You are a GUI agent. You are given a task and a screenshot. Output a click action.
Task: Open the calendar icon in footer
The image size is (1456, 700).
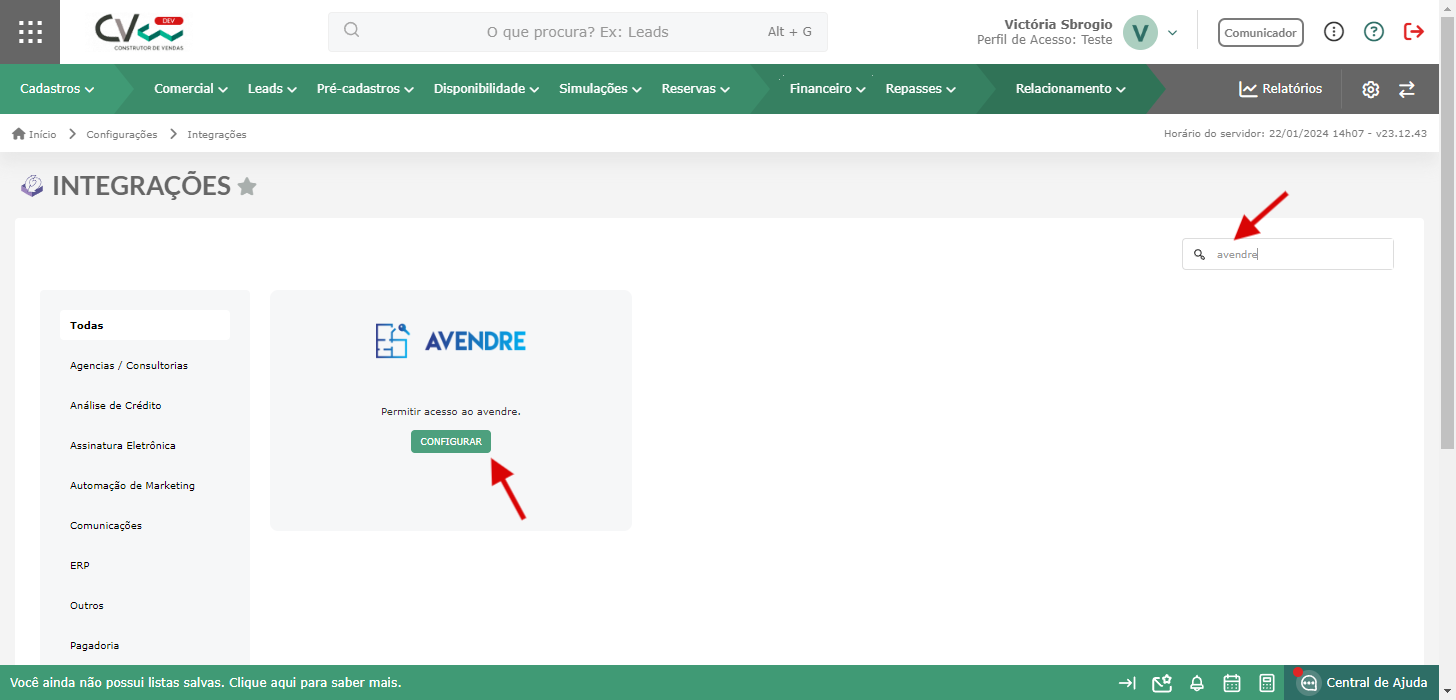1232,683
